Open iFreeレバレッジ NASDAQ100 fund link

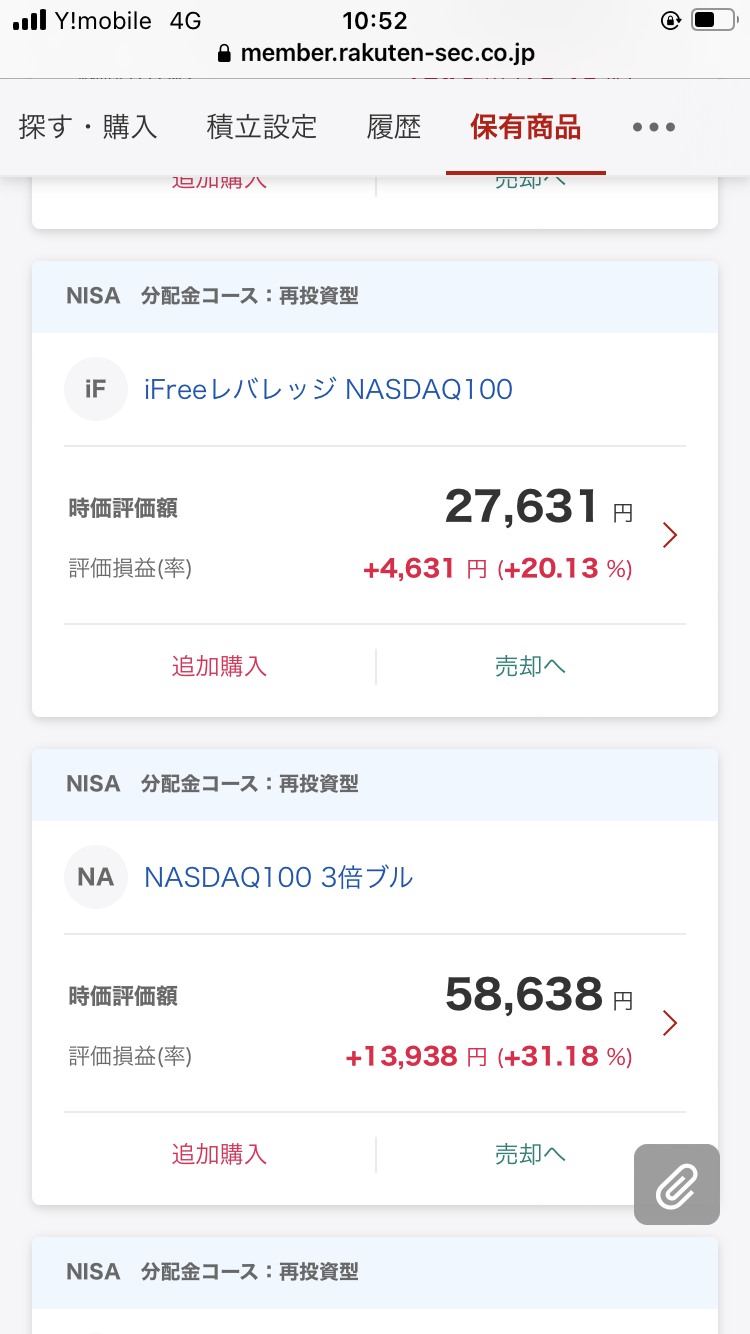point(328,389)
